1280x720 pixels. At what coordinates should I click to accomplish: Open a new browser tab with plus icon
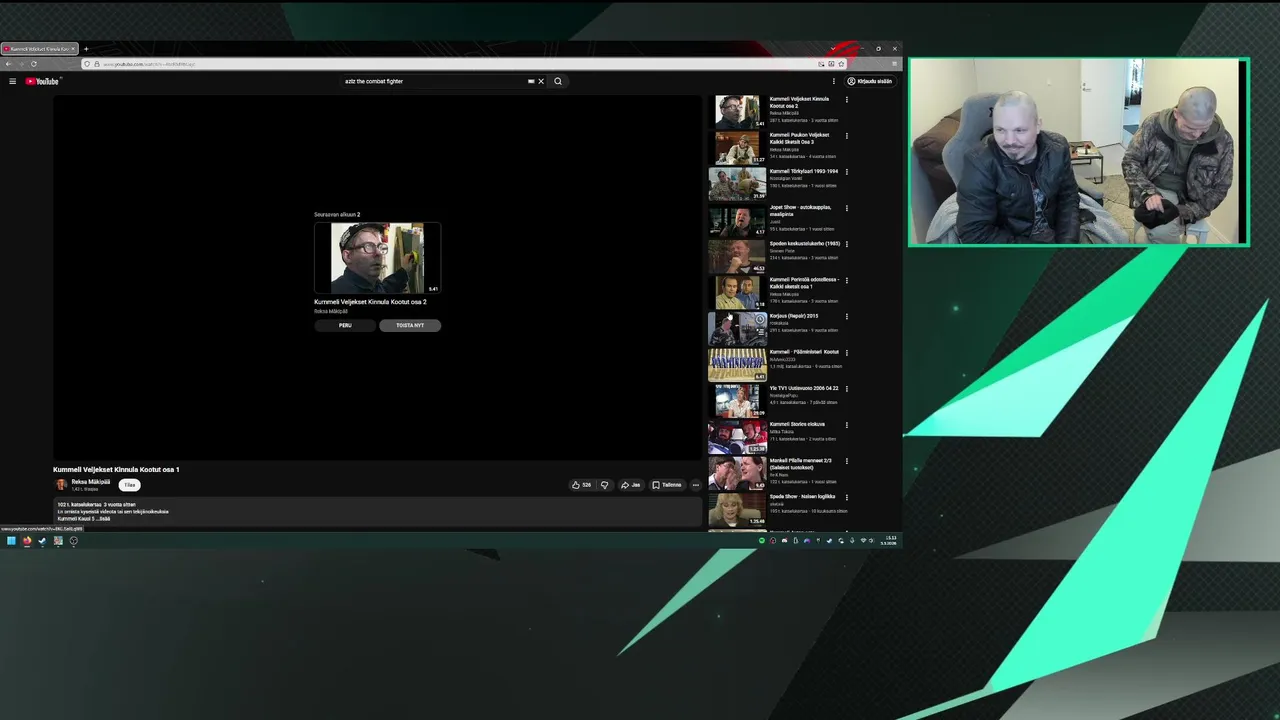(x=86, y=49)
